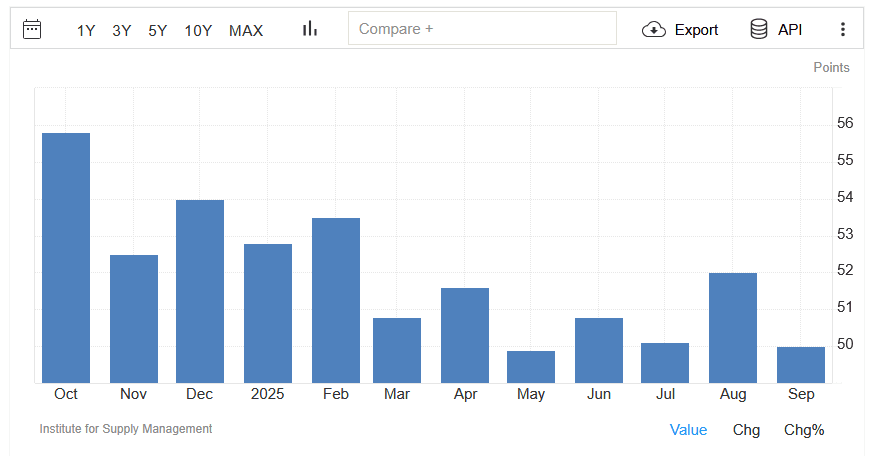The height and width of the screenshot is (456, 882).
Task: Click the Jul bar in chart
Action: tap(665, 363)
